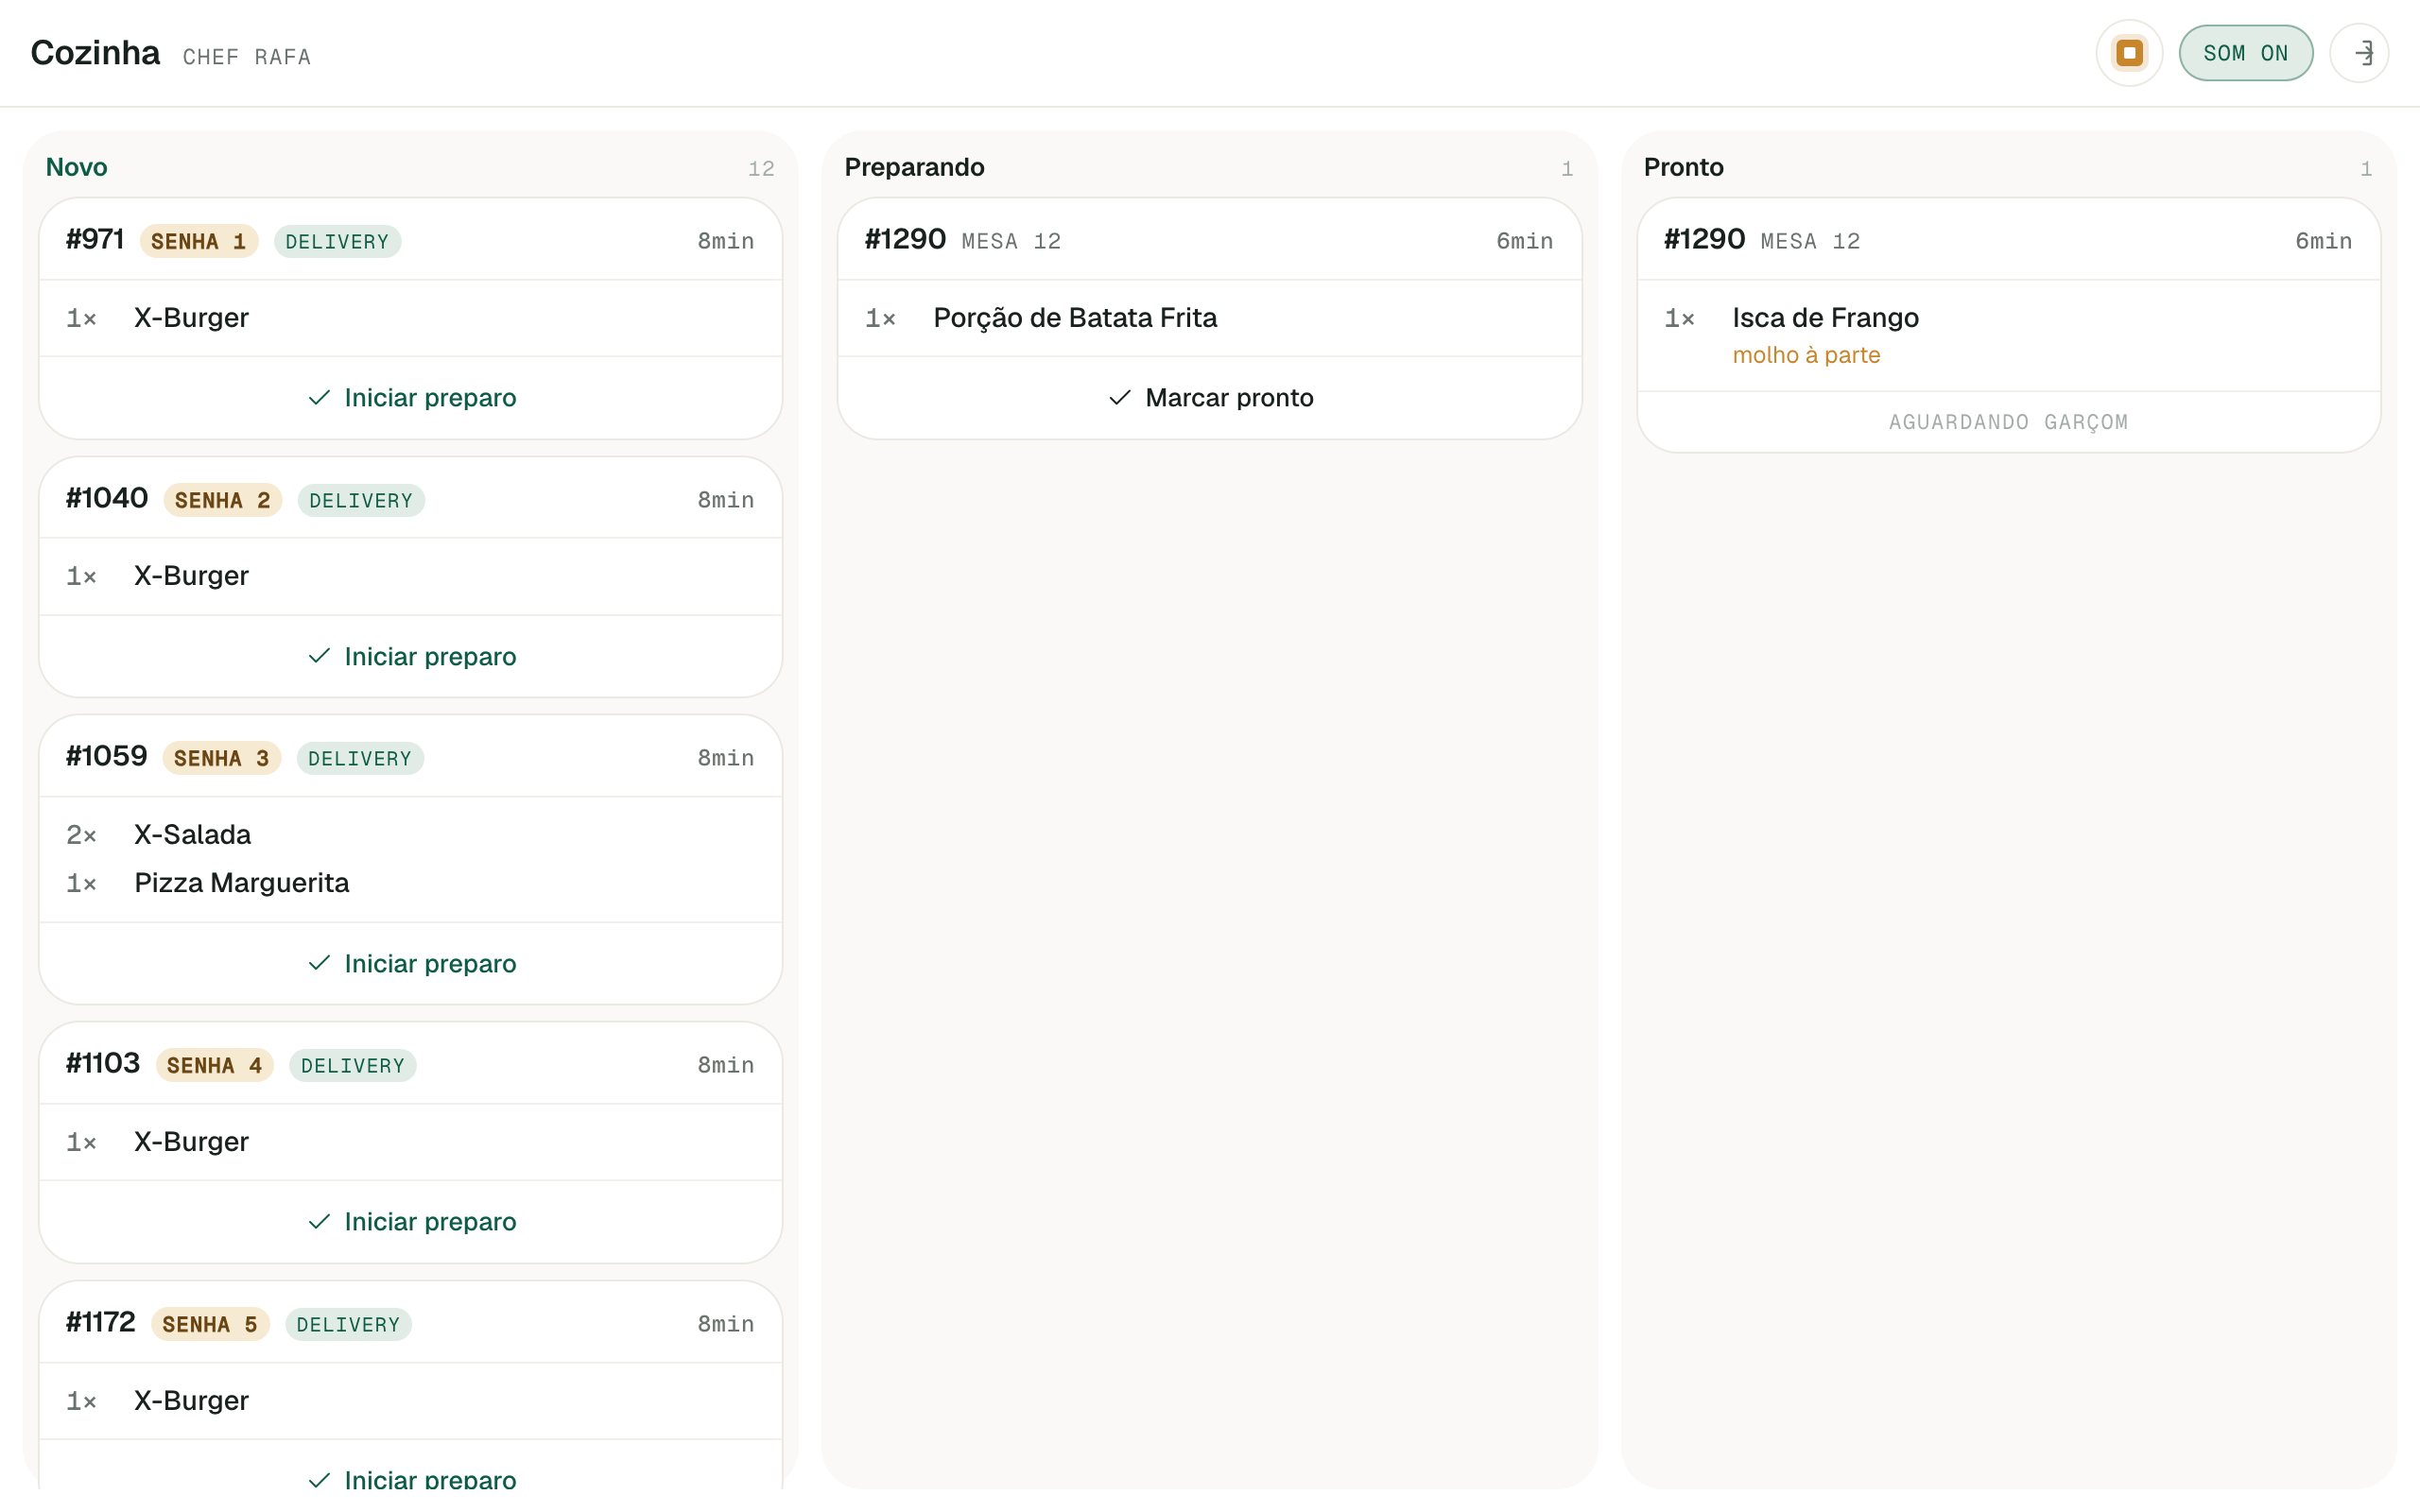Click DELIVERY tag on order #1172
This screenshot has width=2420, height=1512.
pos(348,1324)
